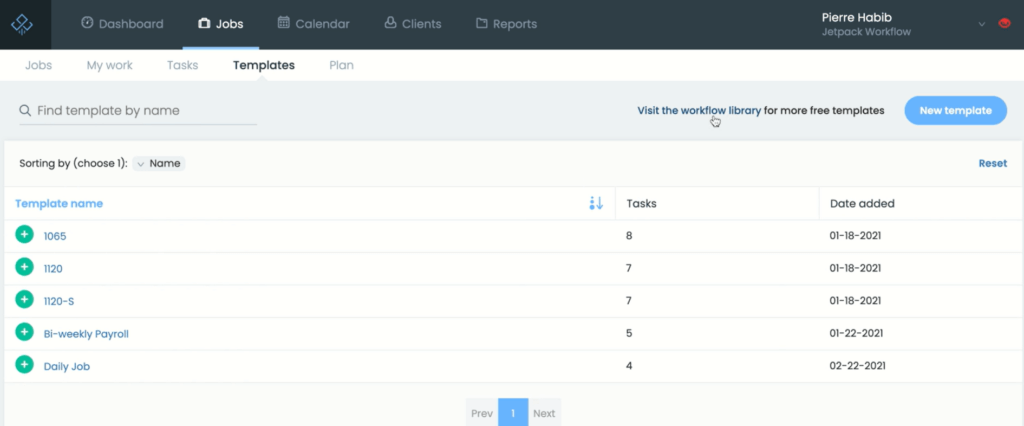The width and height of the screenshot is (1024, 426).
Task: Go to the Next page of templates
Action: pos(544,413)
